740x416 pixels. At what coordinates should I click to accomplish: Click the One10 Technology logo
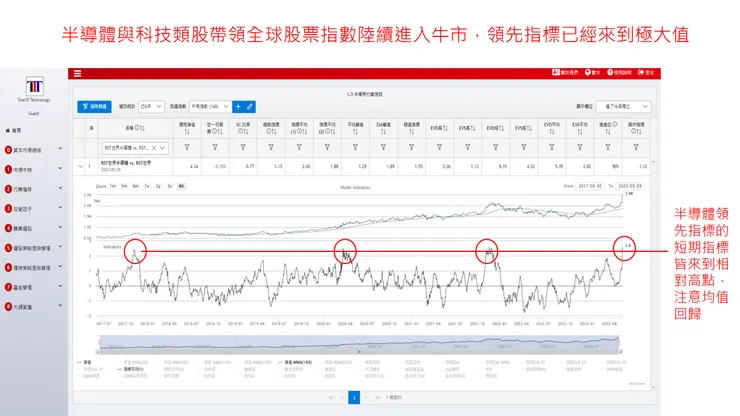(x=34, y=86)
